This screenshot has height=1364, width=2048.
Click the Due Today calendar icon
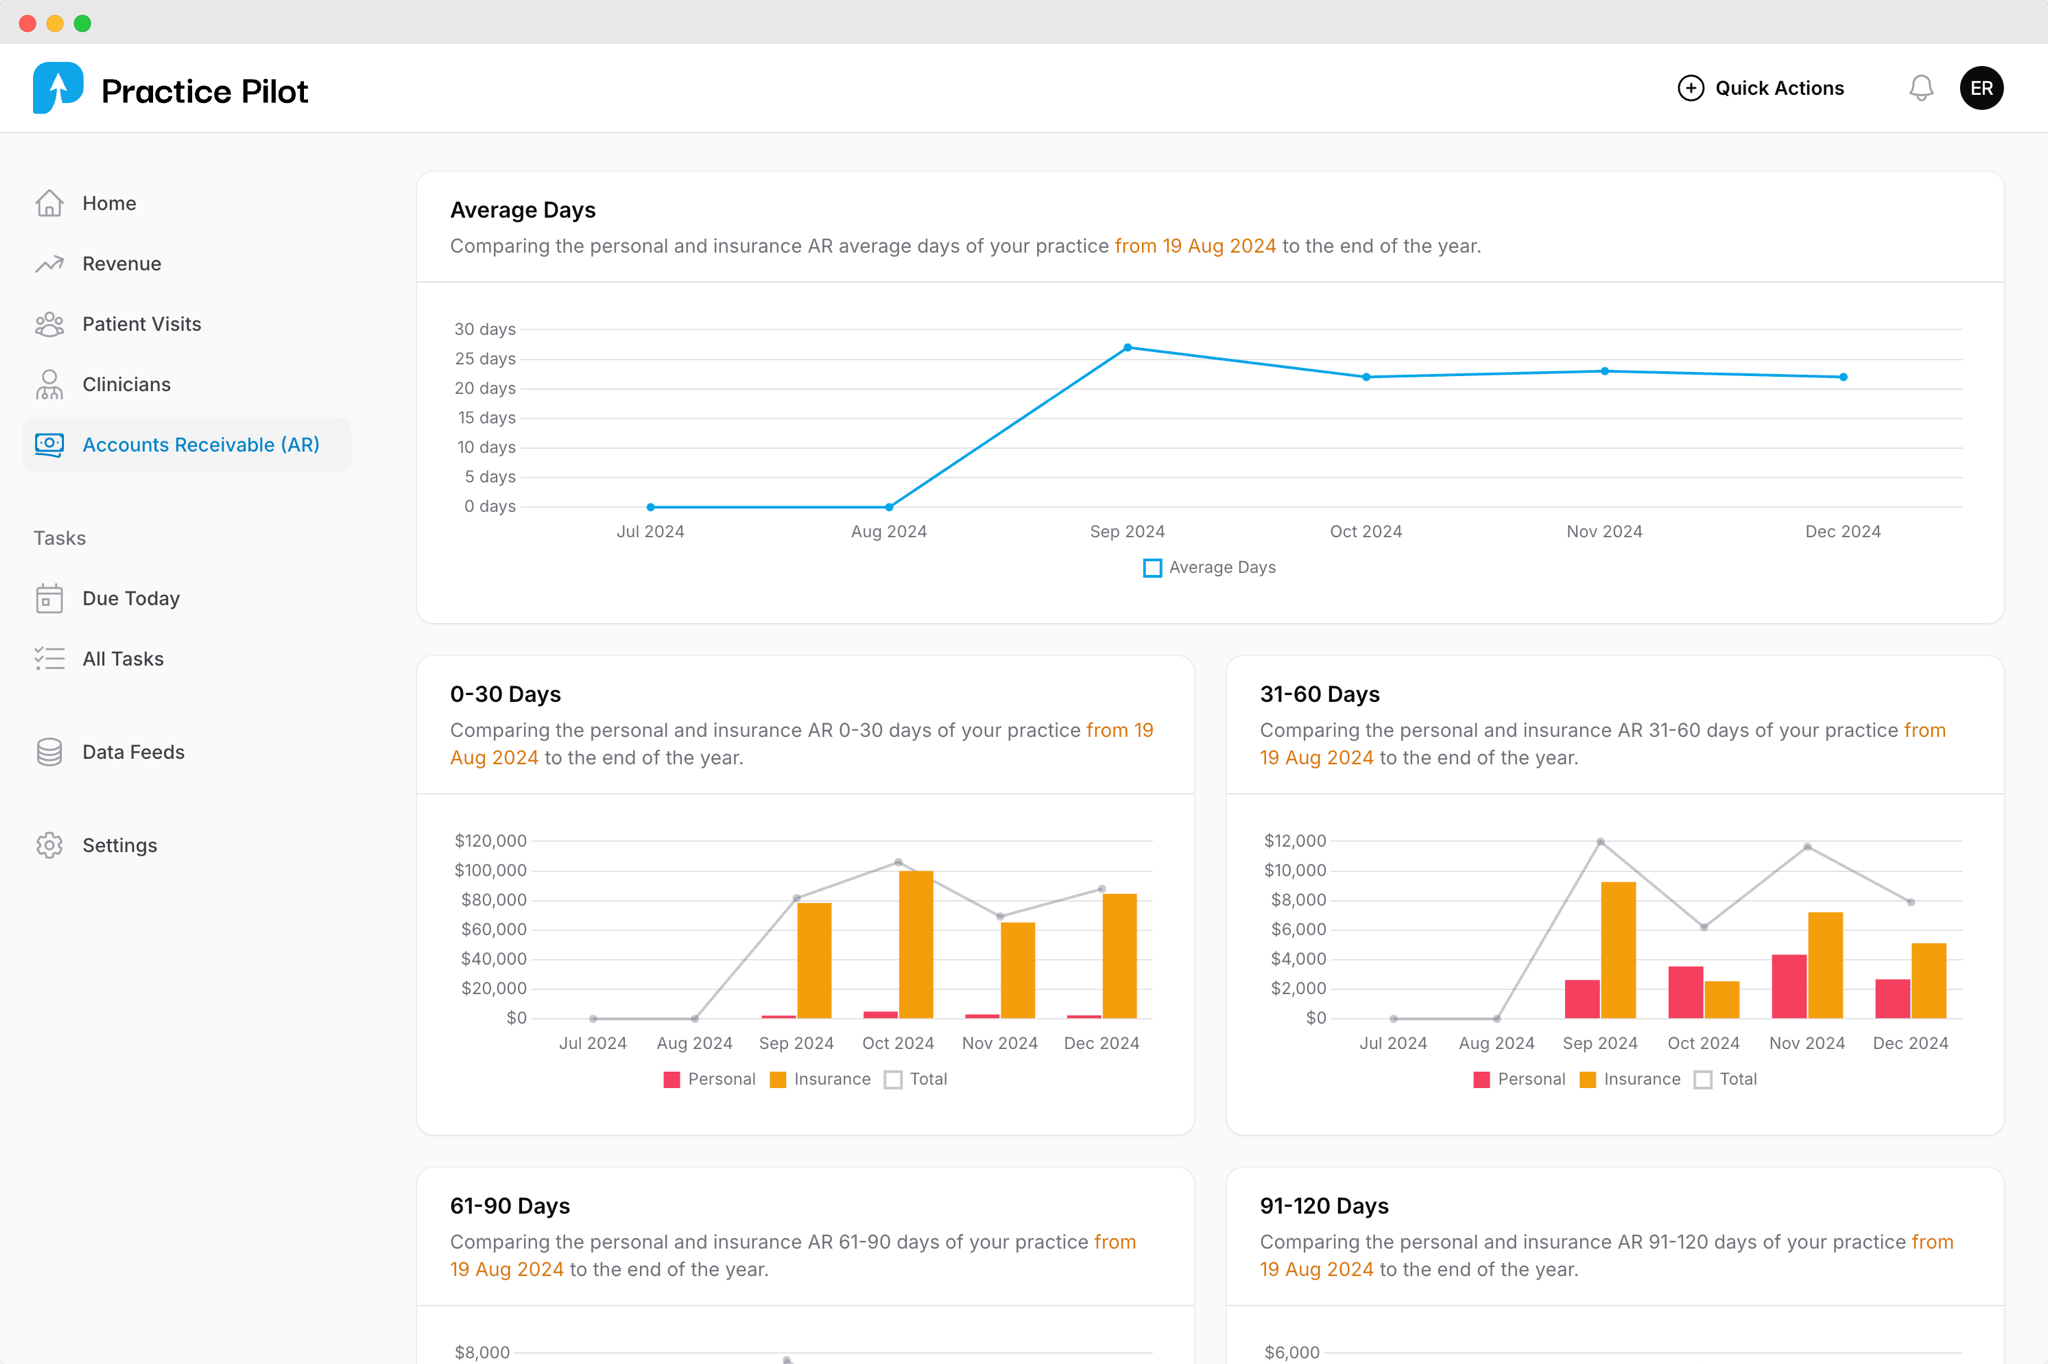(49, 598)
